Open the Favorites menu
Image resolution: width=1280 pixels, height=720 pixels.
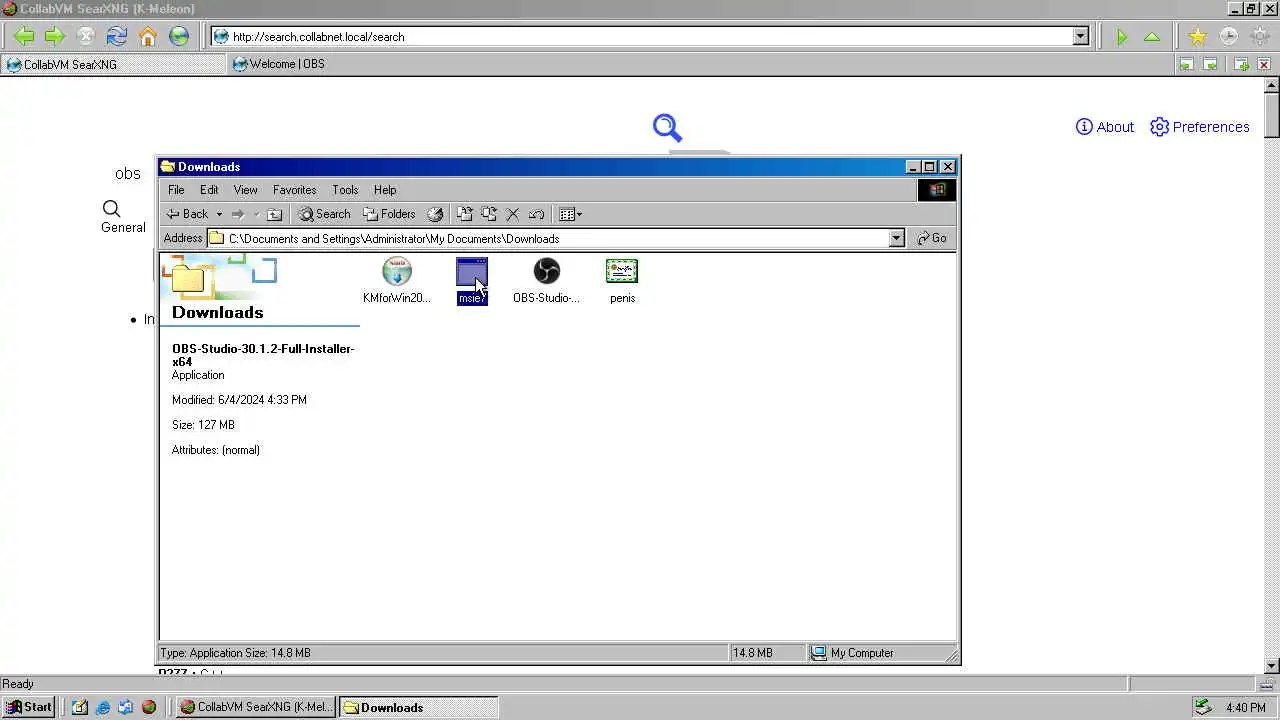295,190
